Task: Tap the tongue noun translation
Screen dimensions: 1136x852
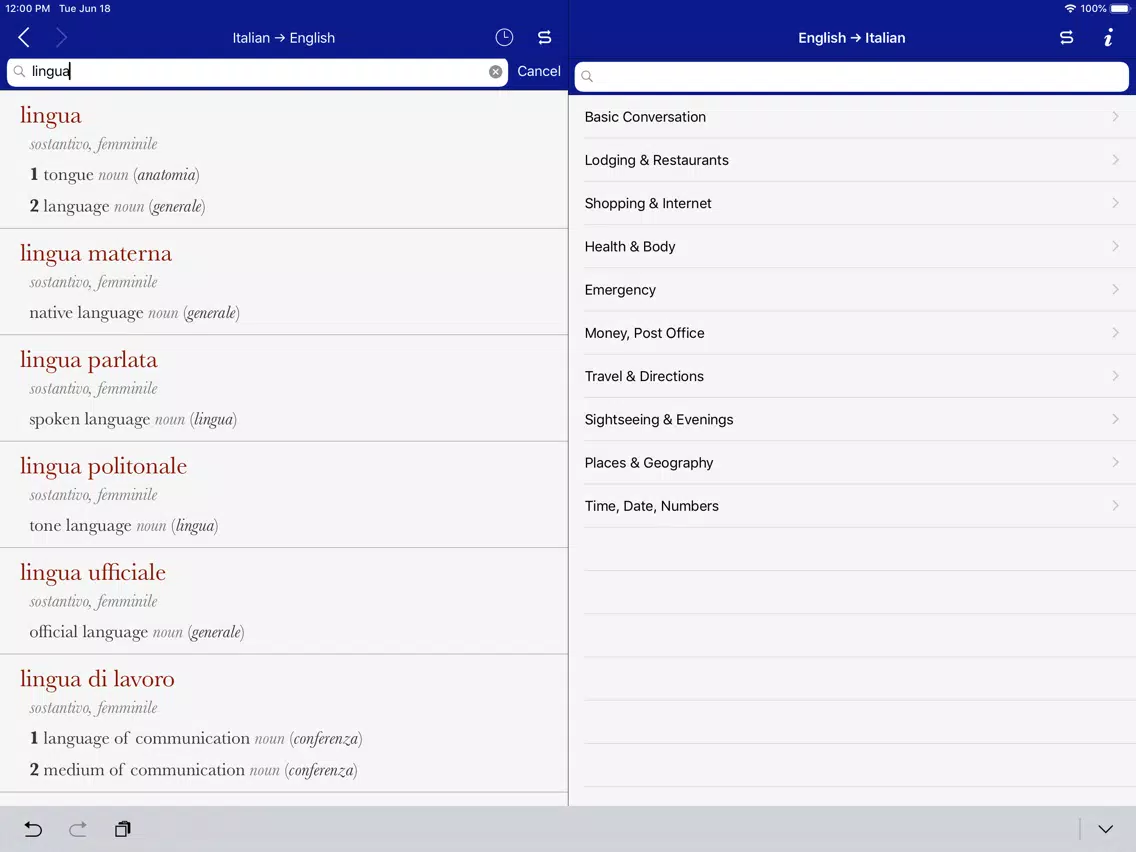Action: click(114, 175)
